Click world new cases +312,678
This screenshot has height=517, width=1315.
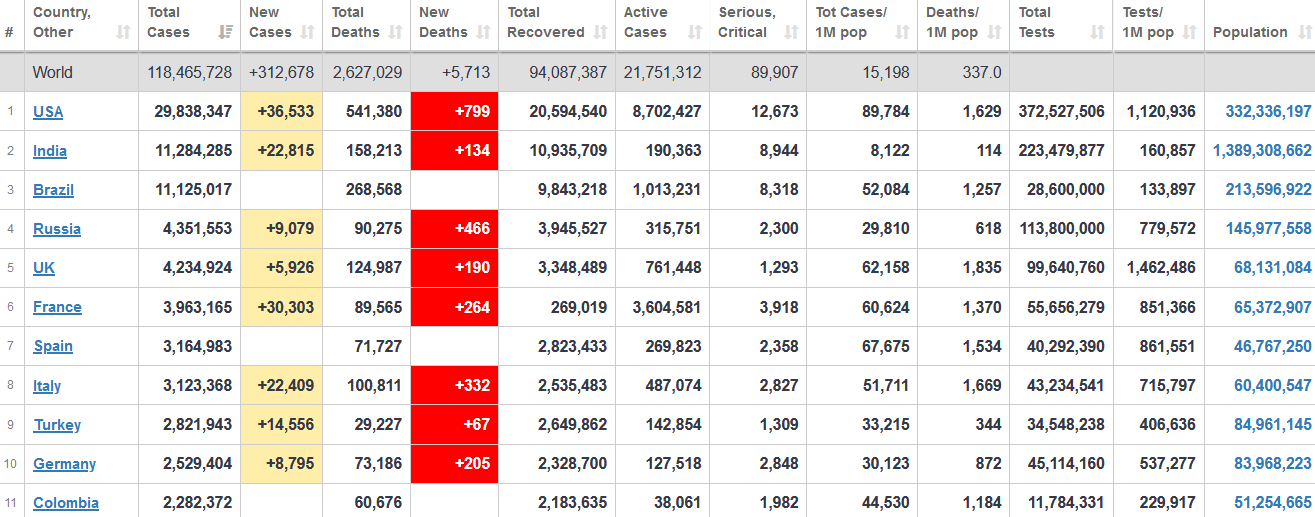click(281, 72)
